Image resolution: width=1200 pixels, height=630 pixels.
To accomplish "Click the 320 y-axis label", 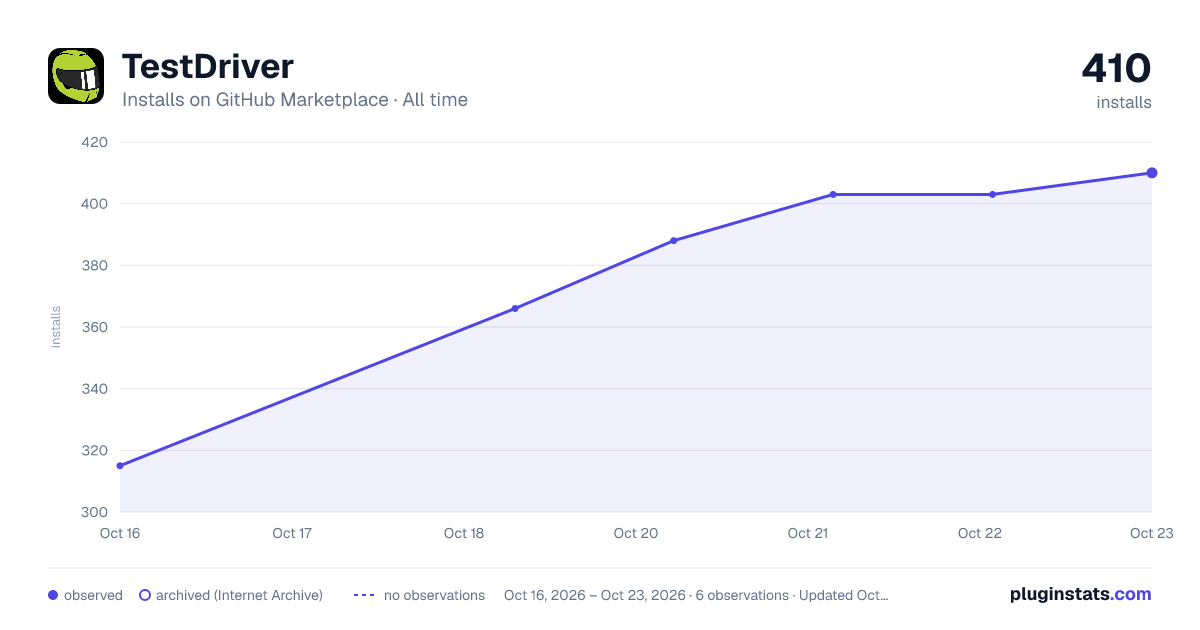I will [x=94, y=450].
